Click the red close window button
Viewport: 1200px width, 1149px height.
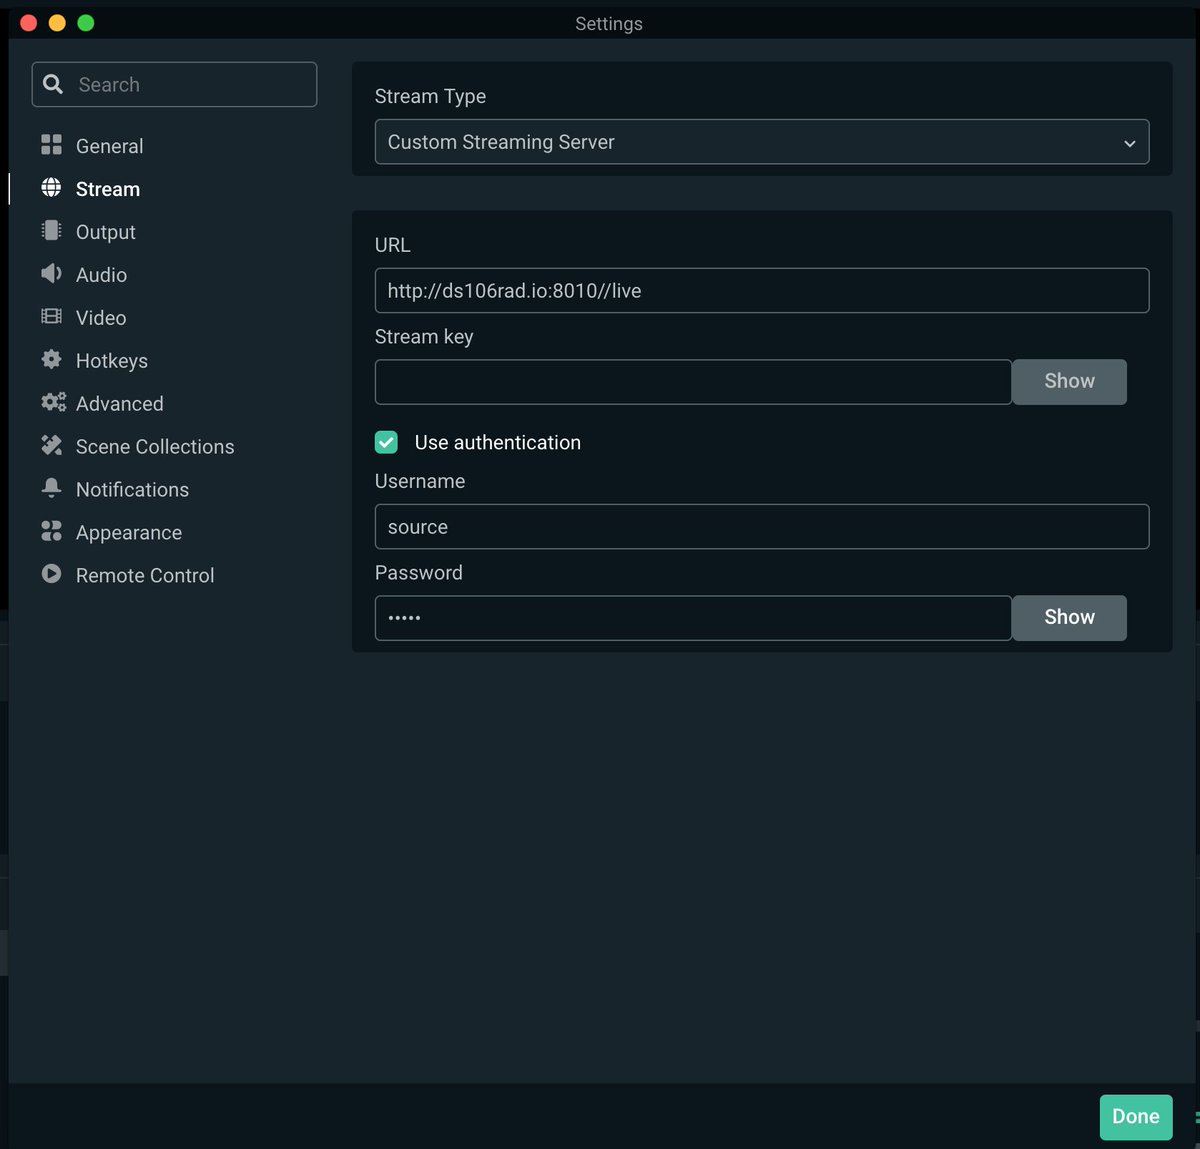[28, 23]
